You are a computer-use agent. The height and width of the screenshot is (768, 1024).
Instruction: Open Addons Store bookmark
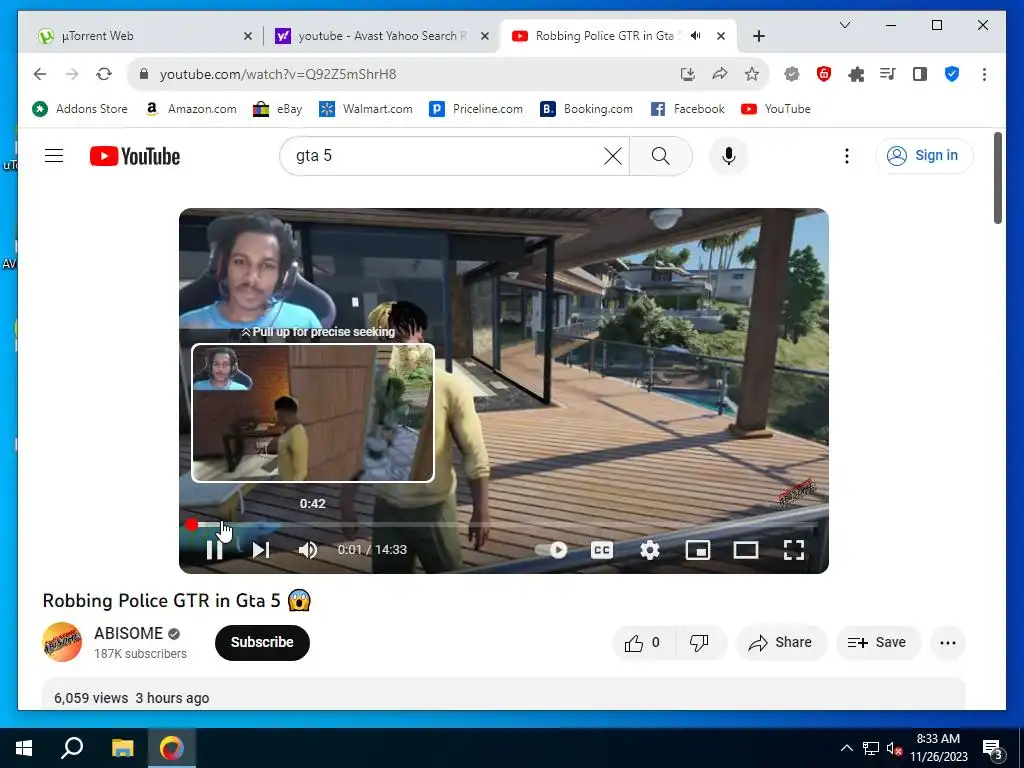(80, 109)
